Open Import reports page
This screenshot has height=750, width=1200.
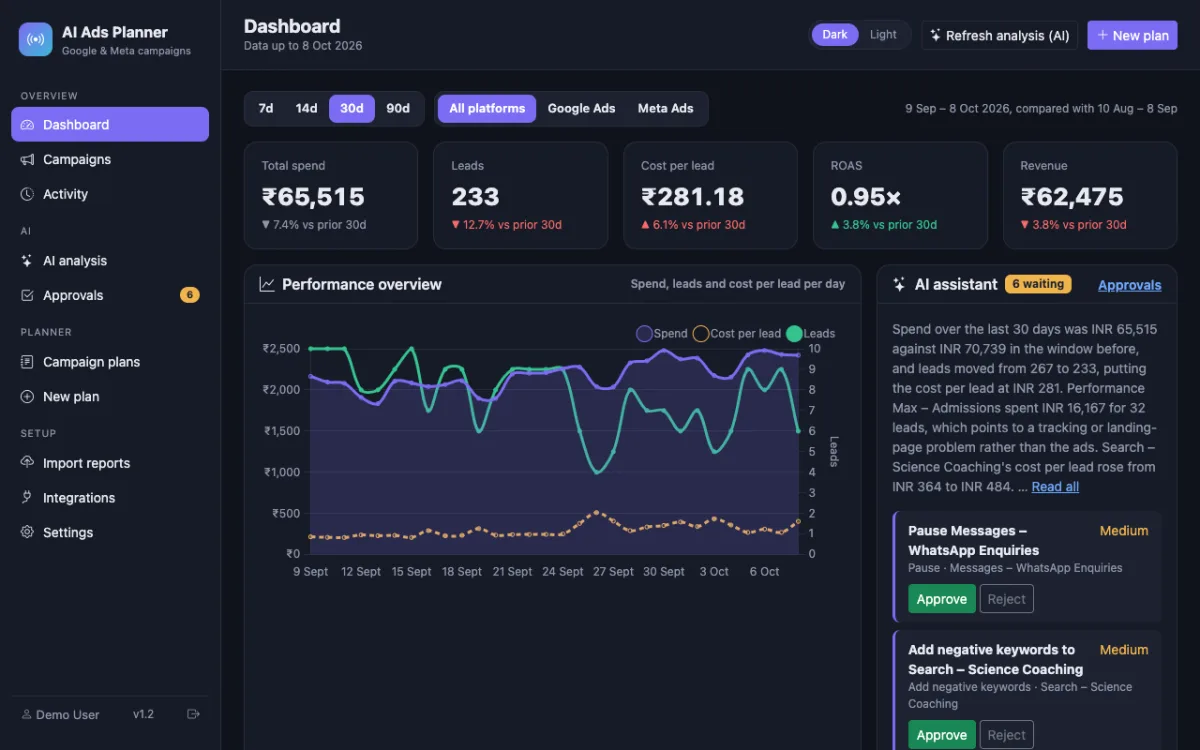(110, 463)
